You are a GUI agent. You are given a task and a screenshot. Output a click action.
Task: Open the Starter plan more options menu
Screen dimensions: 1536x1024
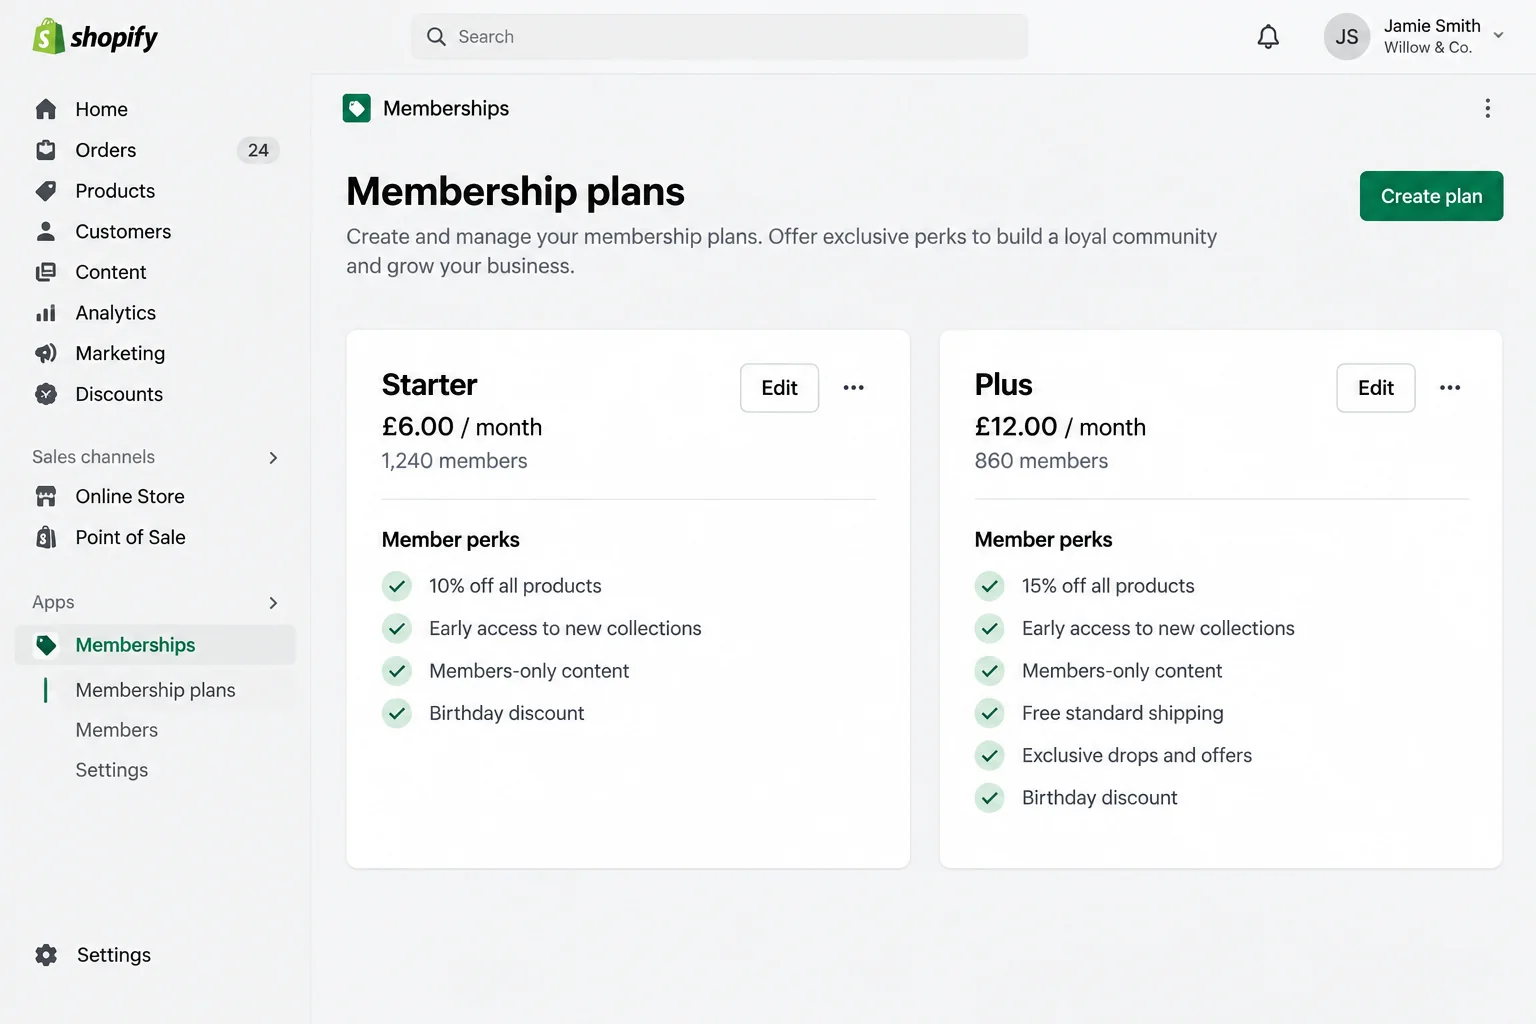pos(853,388)
